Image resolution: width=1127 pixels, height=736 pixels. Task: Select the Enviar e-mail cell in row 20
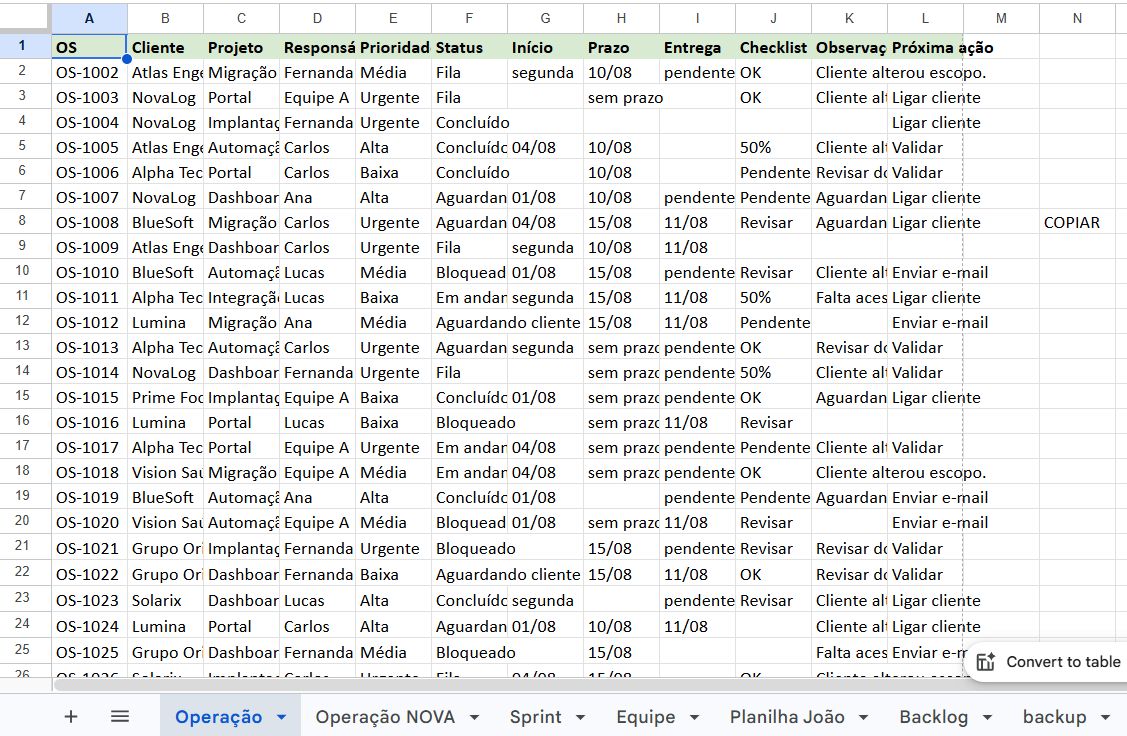coord(926,523)
